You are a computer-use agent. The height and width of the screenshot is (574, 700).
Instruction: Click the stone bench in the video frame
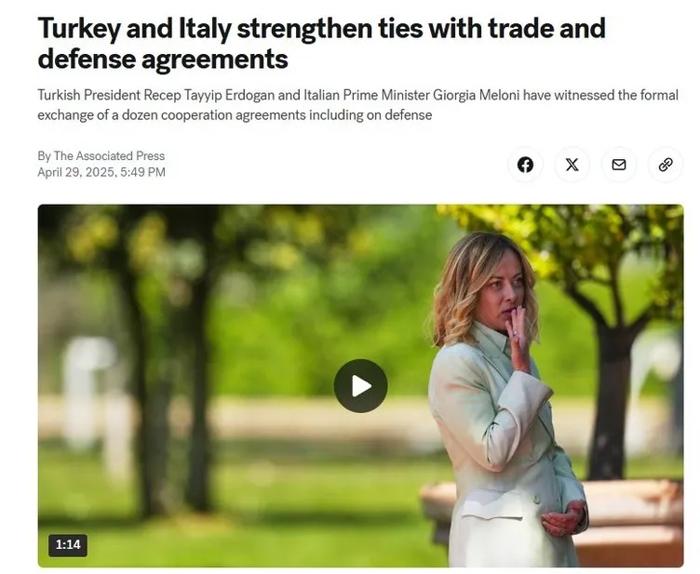[634, 520]
